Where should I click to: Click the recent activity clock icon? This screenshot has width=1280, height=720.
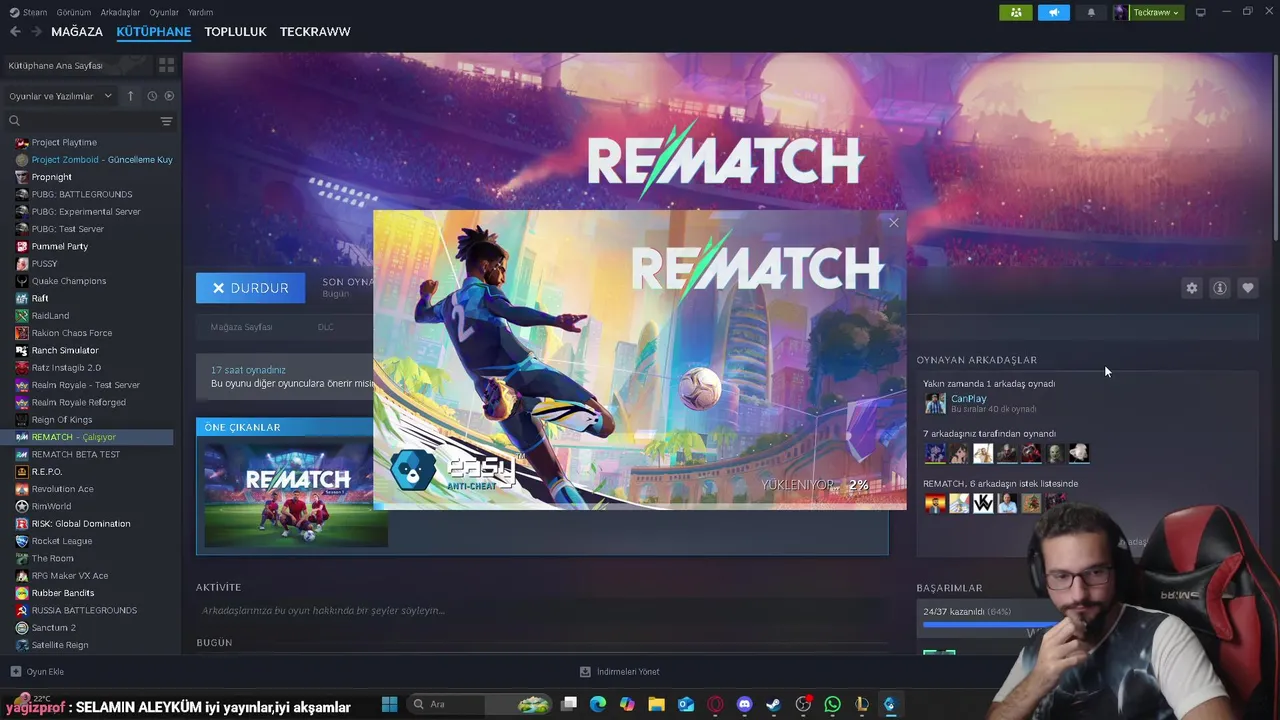[152, 96]
